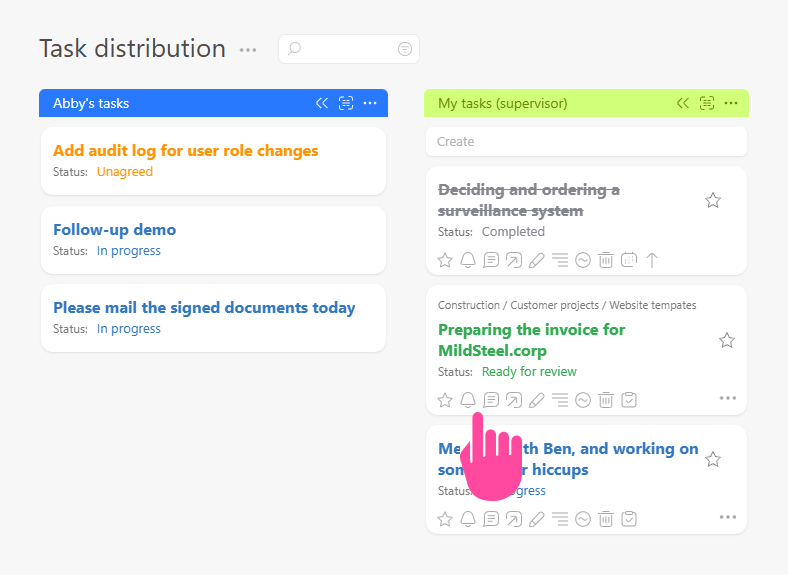Open three-dot menu beside Task distribution title
The height and width of the screenshot is (575, 788).
coord(248,49)
